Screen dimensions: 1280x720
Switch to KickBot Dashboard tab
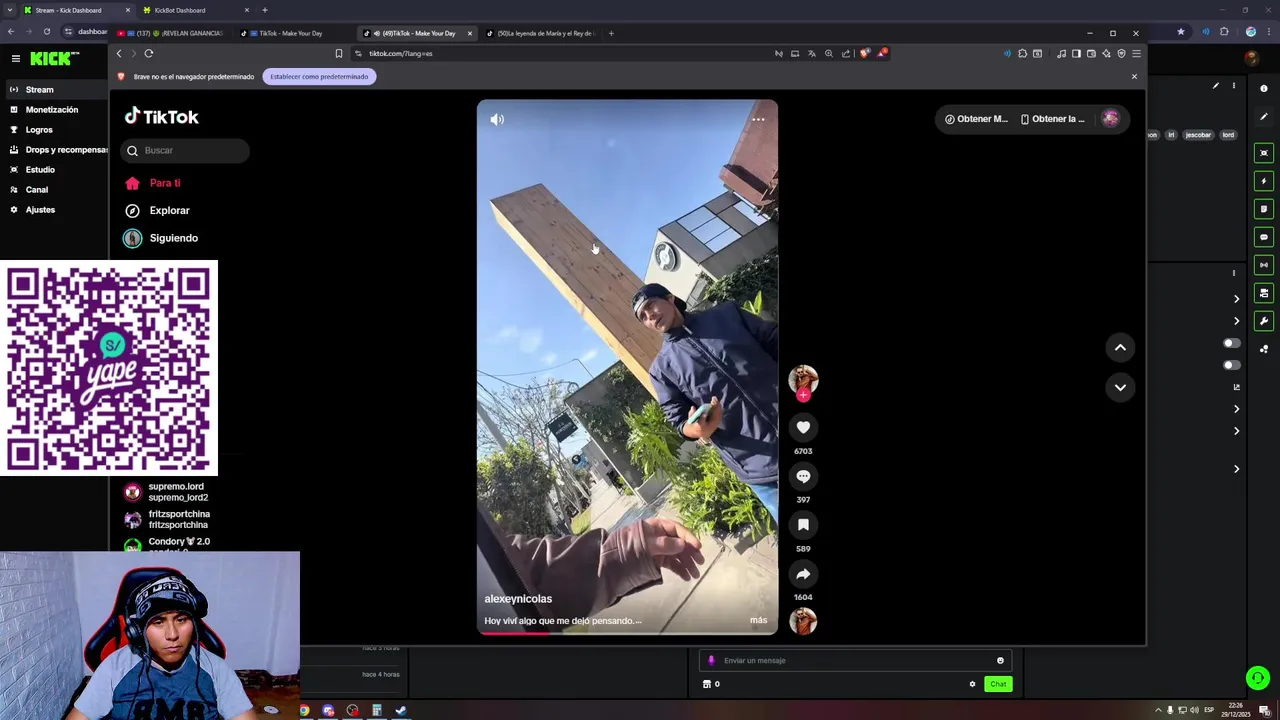(195, 10)
